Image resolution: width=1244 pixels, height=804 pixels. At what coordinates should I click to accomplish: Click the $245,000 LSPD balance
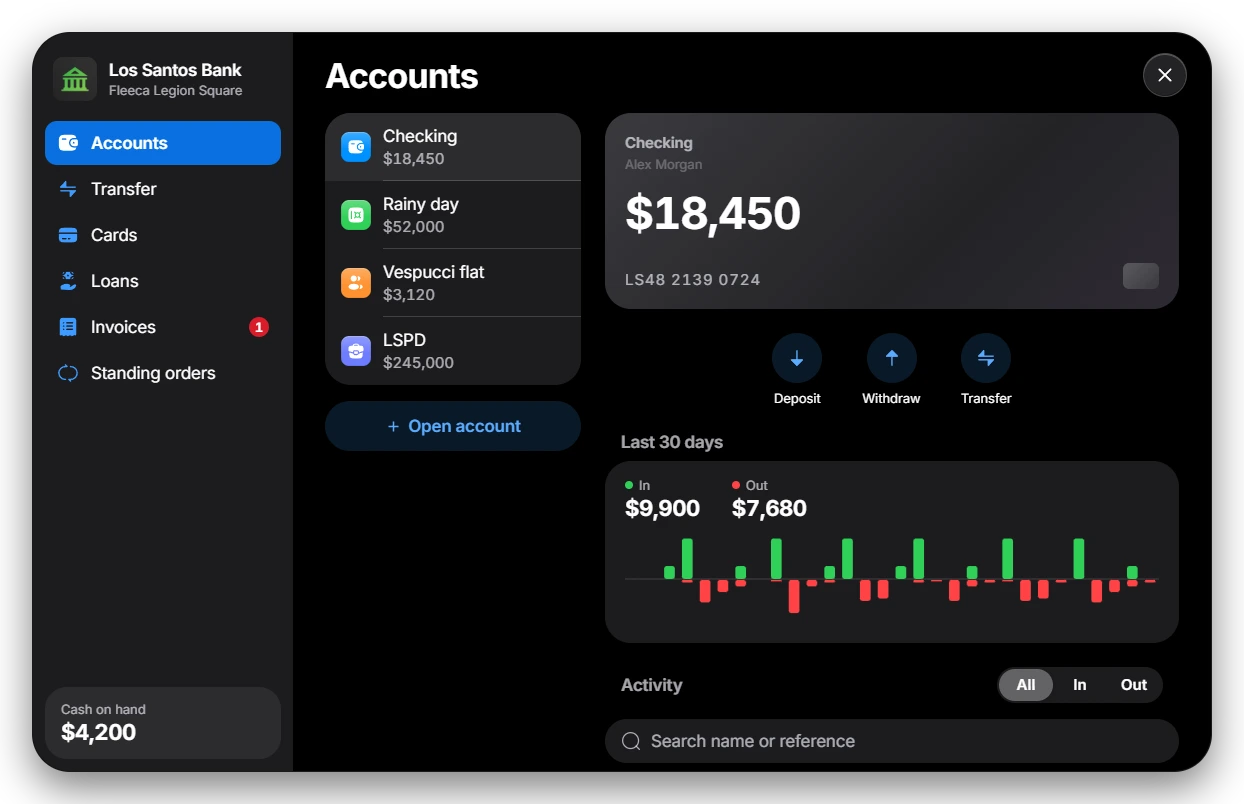point(418,363)
